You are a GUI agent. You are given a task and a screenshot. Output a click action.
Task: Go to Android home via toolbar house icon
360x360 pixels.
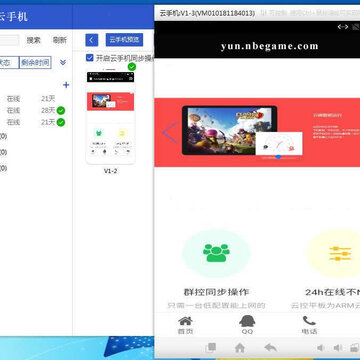(240, 348)
